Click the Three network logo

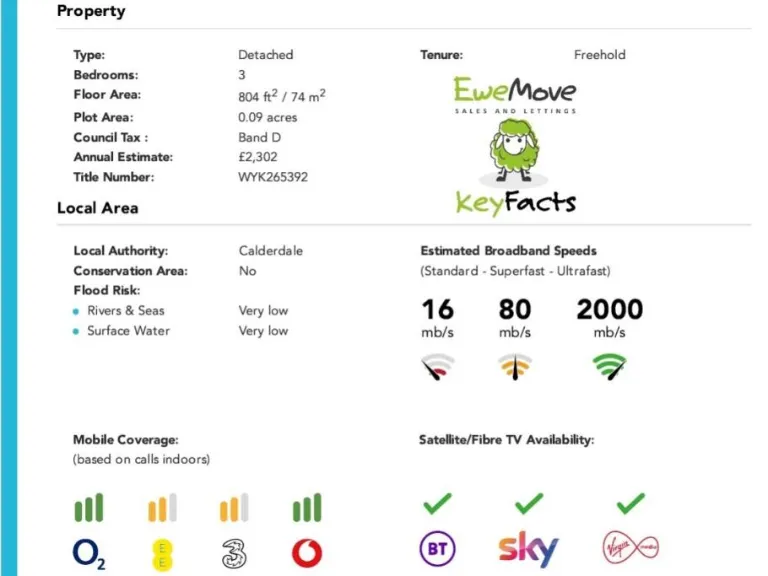pos(234,553)
